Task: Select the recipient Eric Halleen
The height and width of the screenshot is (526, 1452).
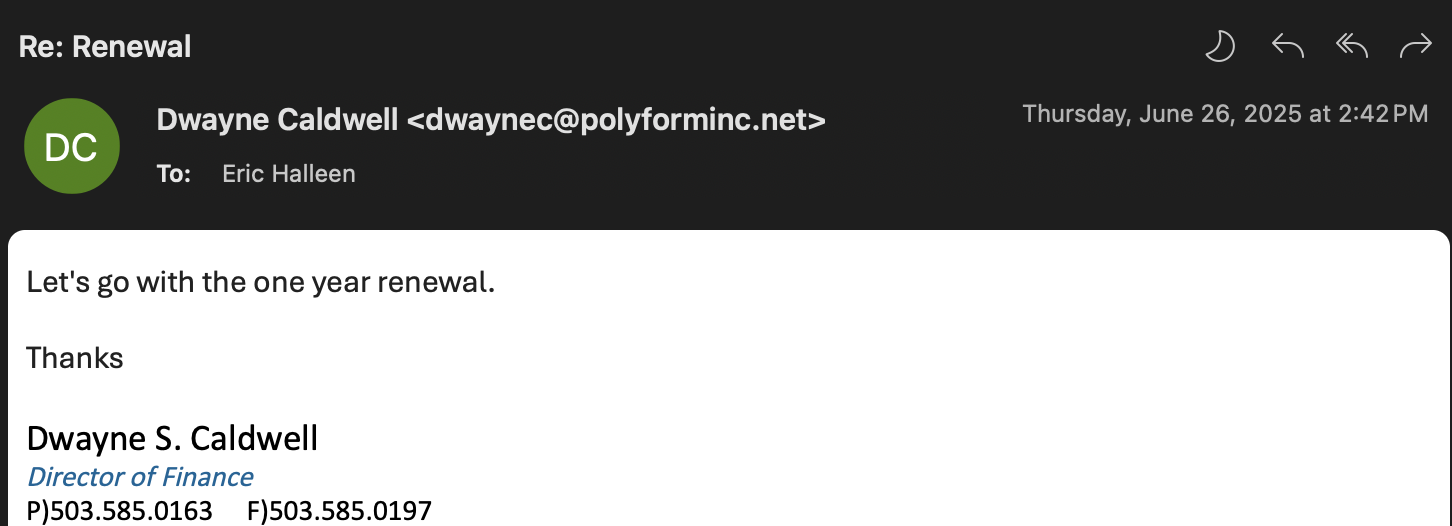Action: pos(288,174)
